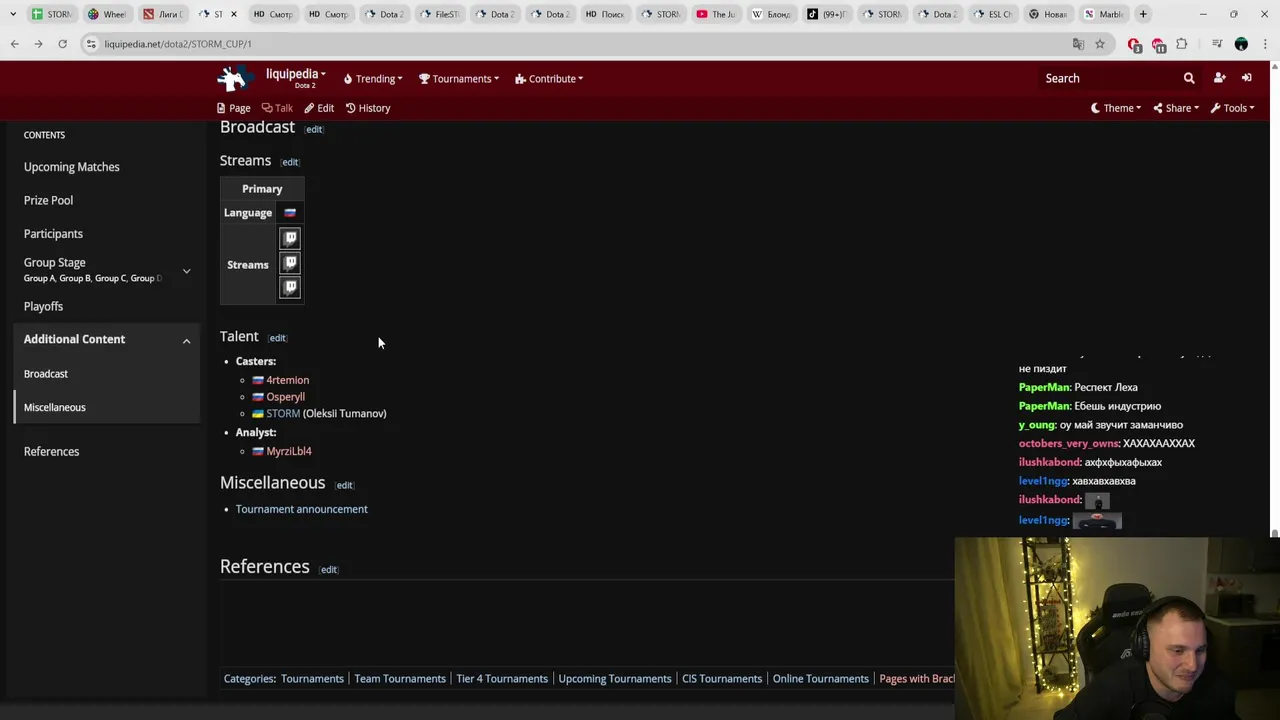Reload the page

click(62, 44)
